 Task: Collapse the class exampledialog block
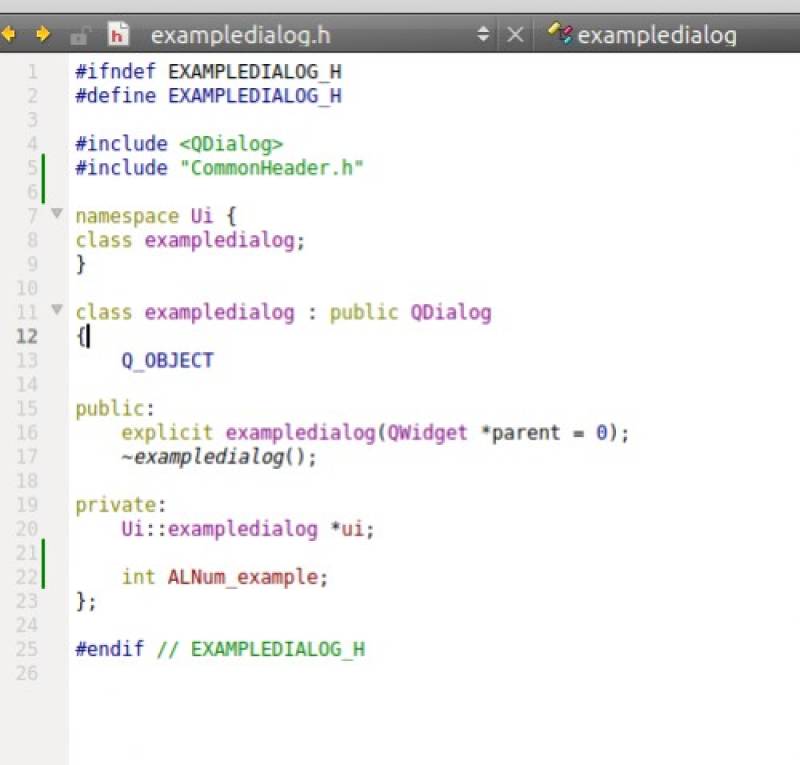[57, 309]
